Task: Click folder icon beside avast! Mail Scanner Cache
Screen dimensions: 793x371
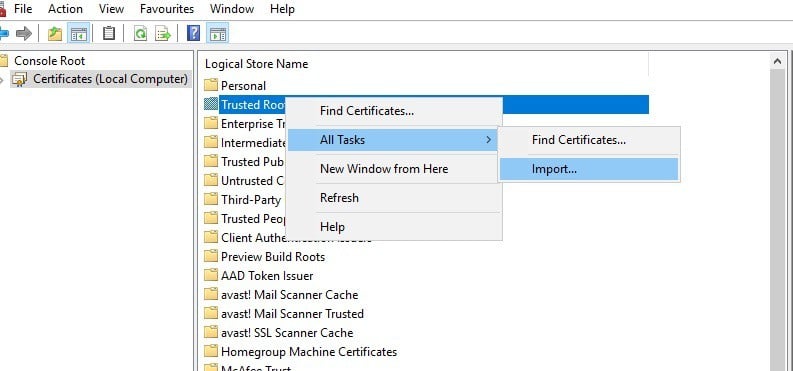Action: point(211,295)
